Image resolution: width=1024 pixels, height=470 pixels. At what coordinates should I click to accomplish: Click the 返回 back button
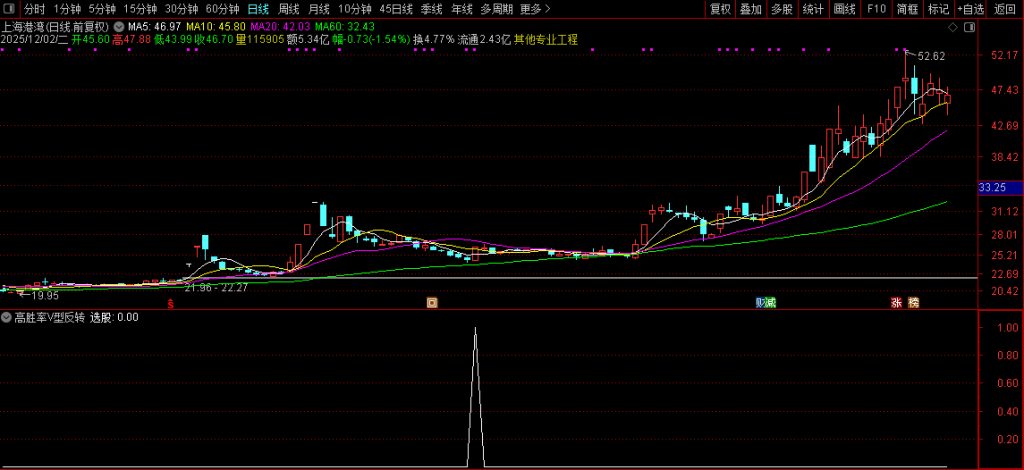(x=1004, y=9)
